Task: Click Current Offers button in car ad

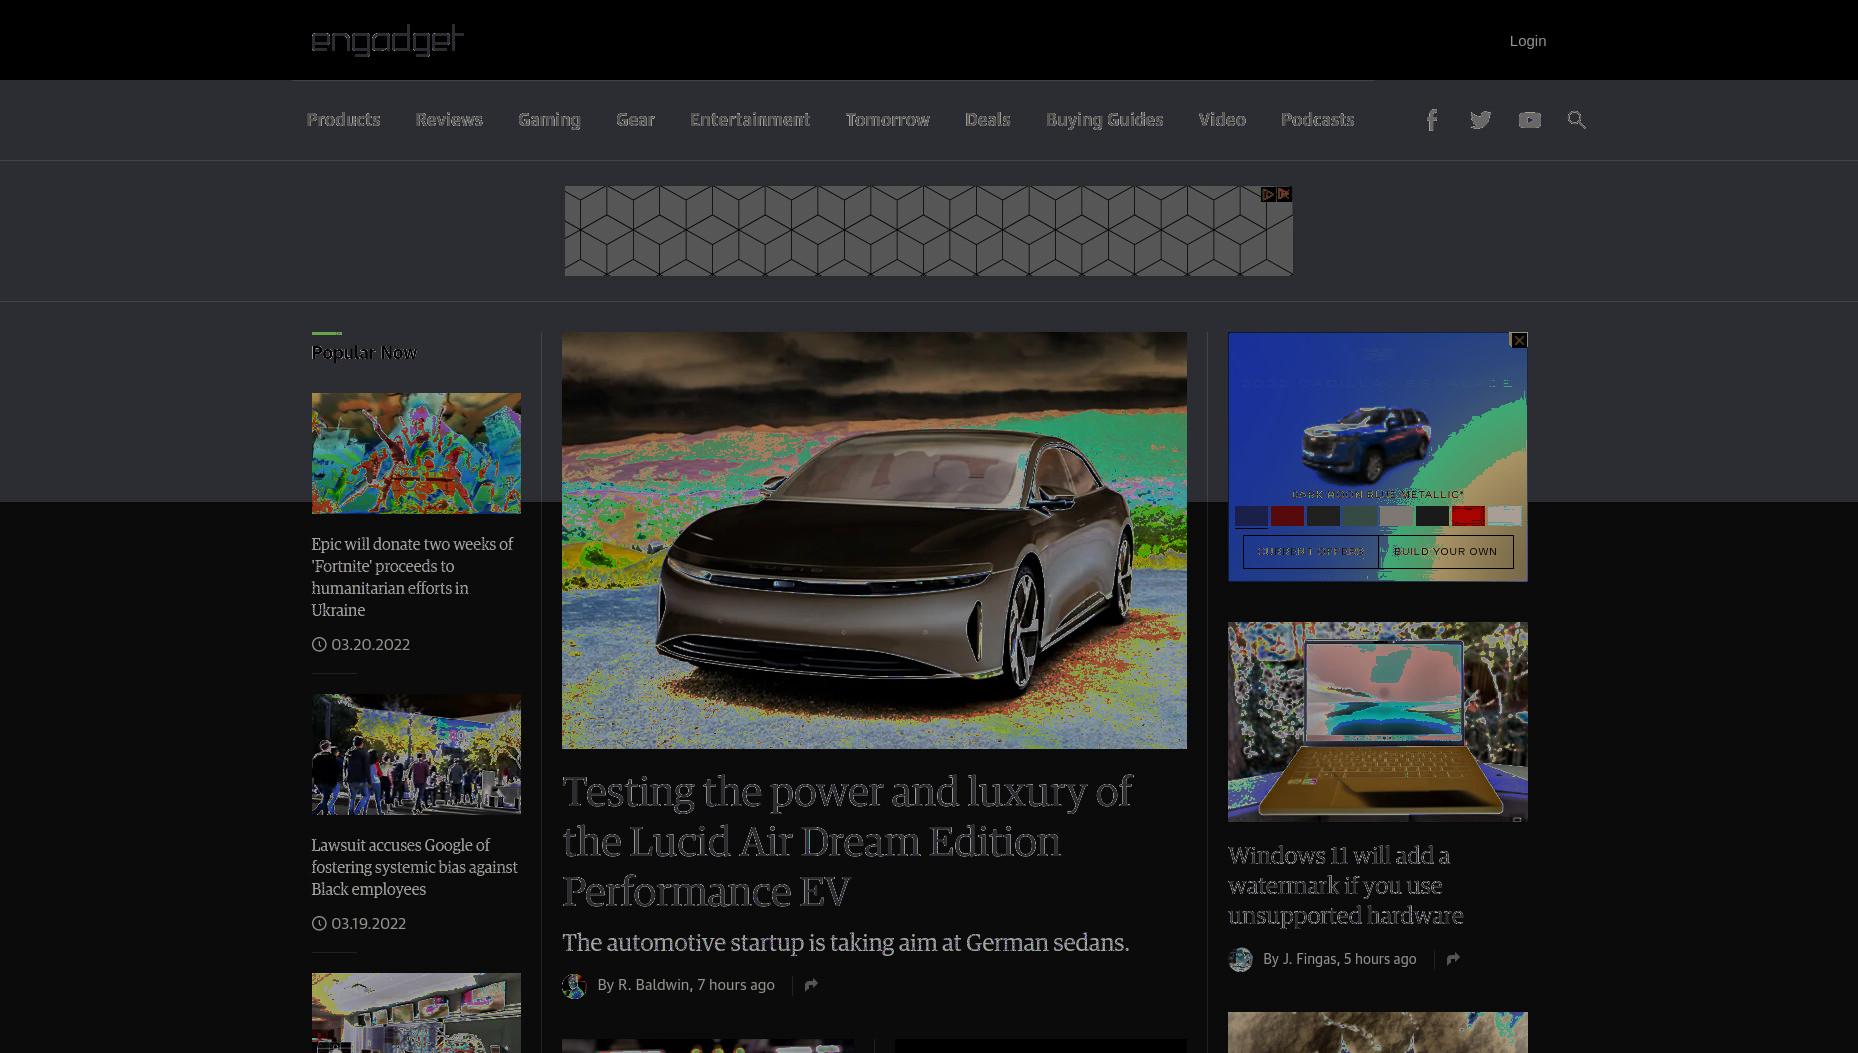Action: pos(1311,552)
